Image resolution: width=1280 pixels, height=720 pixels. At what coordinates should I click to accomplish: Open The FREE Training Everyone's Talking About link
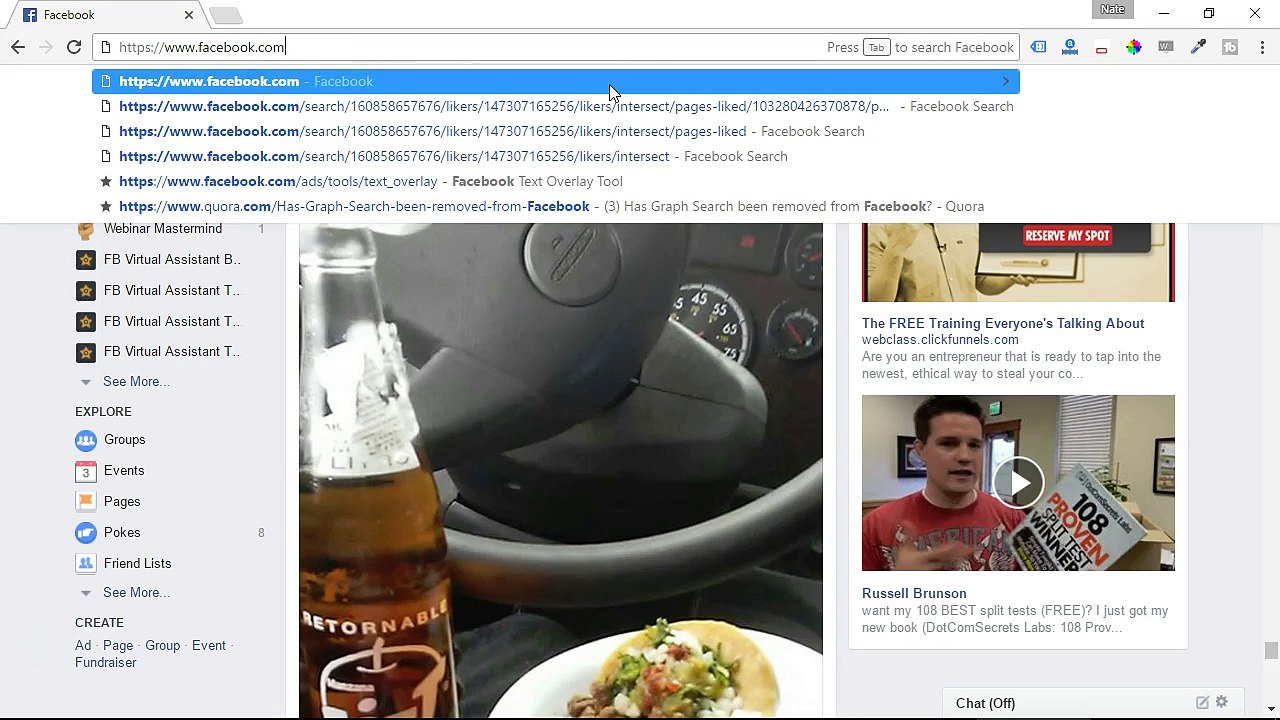[x=1003, y=323]
